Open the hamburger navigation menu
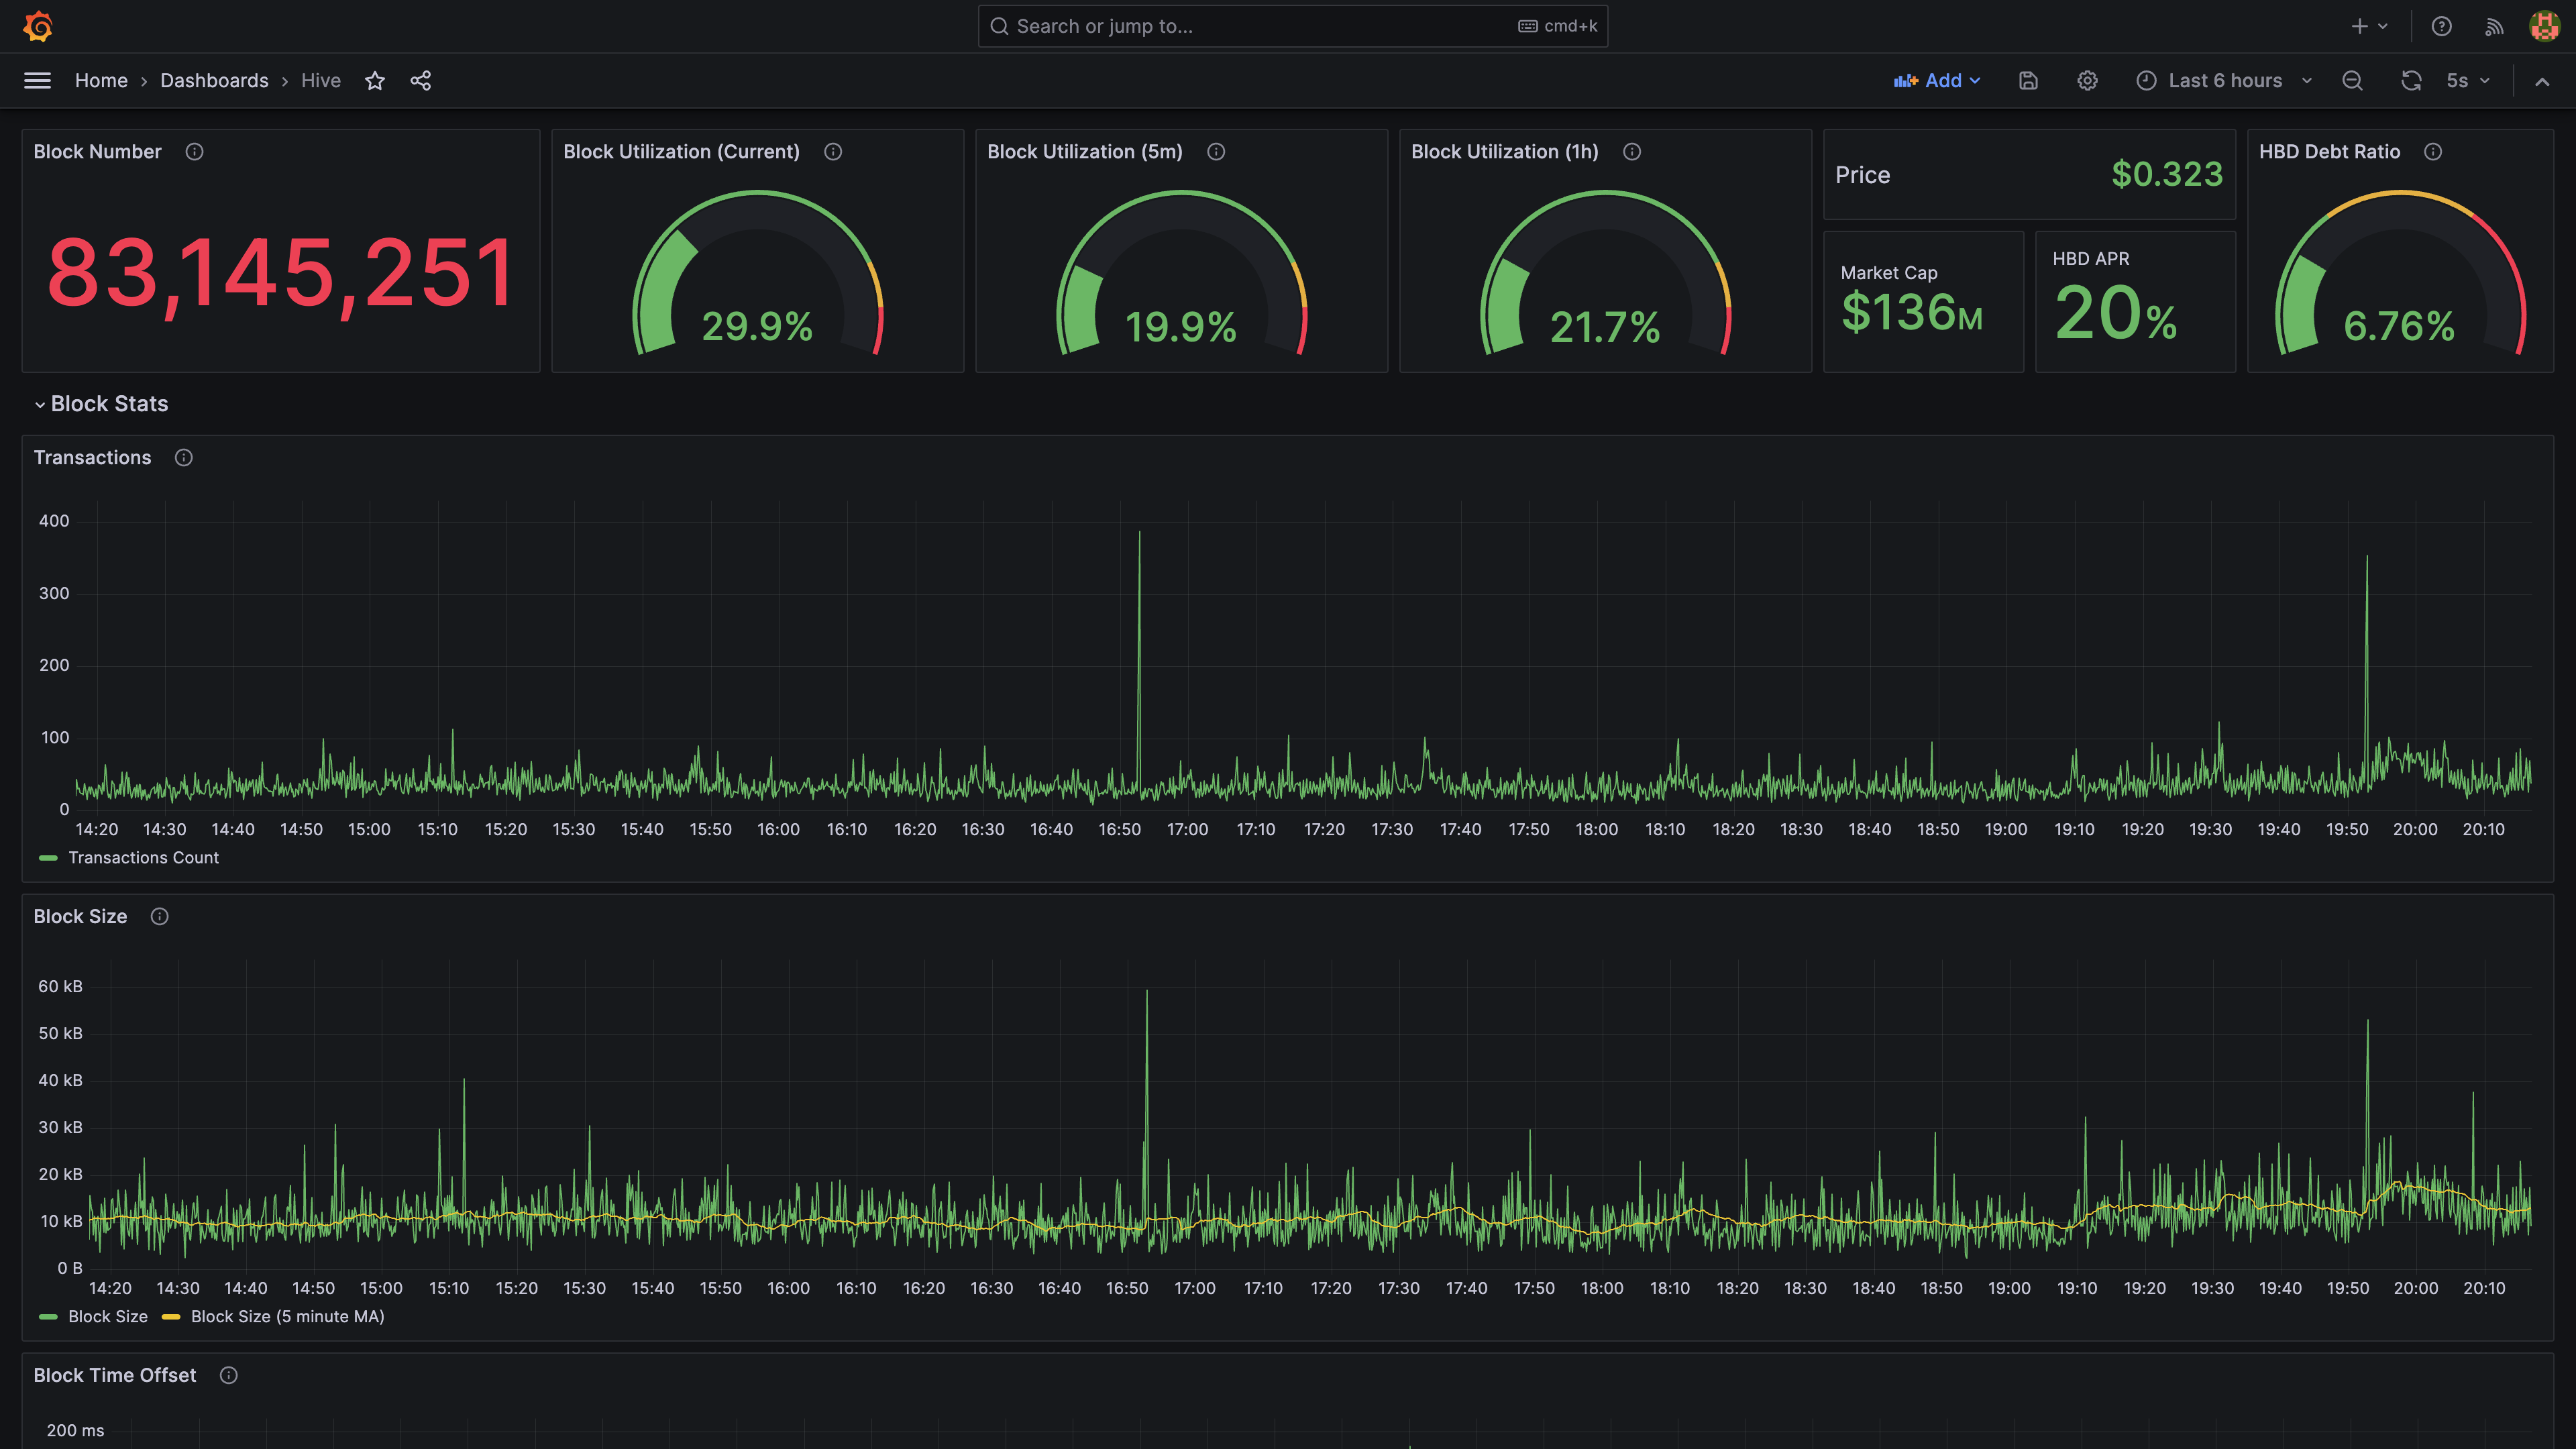This screenshot has height=1449, width=2576. click(x=37, y=81)
